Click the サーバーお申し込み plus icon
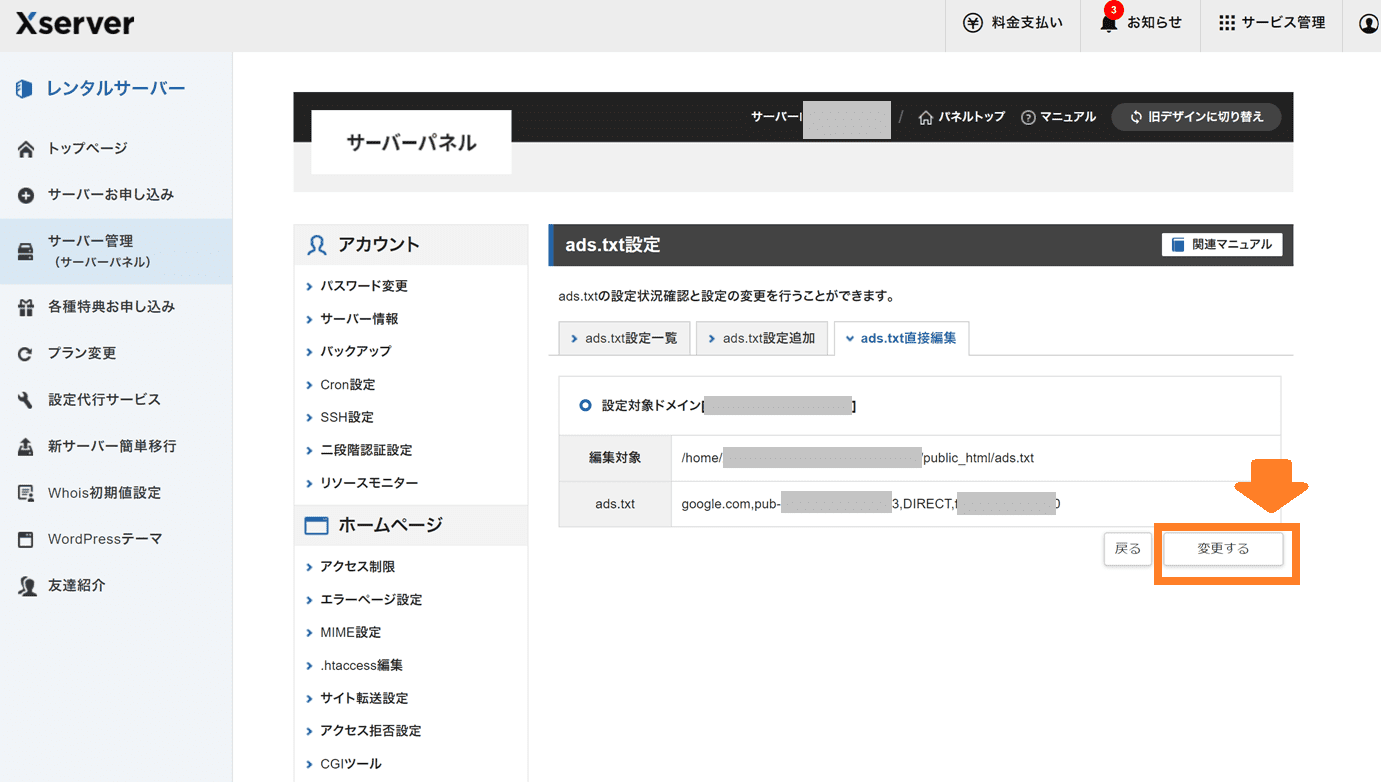This screenshot has width=1381, height=782. (26, 195)
